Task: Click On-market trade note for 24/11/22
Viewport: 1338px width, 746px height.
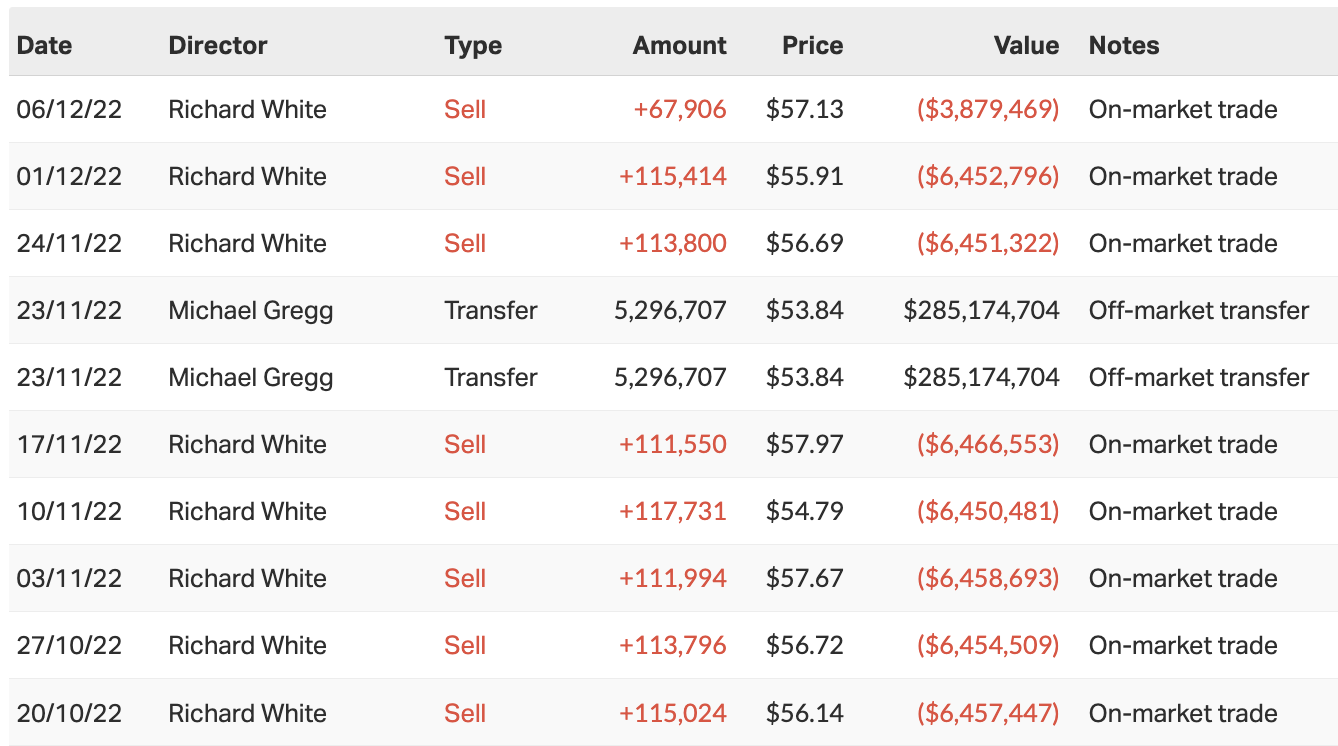Action: click(1183, 243)
